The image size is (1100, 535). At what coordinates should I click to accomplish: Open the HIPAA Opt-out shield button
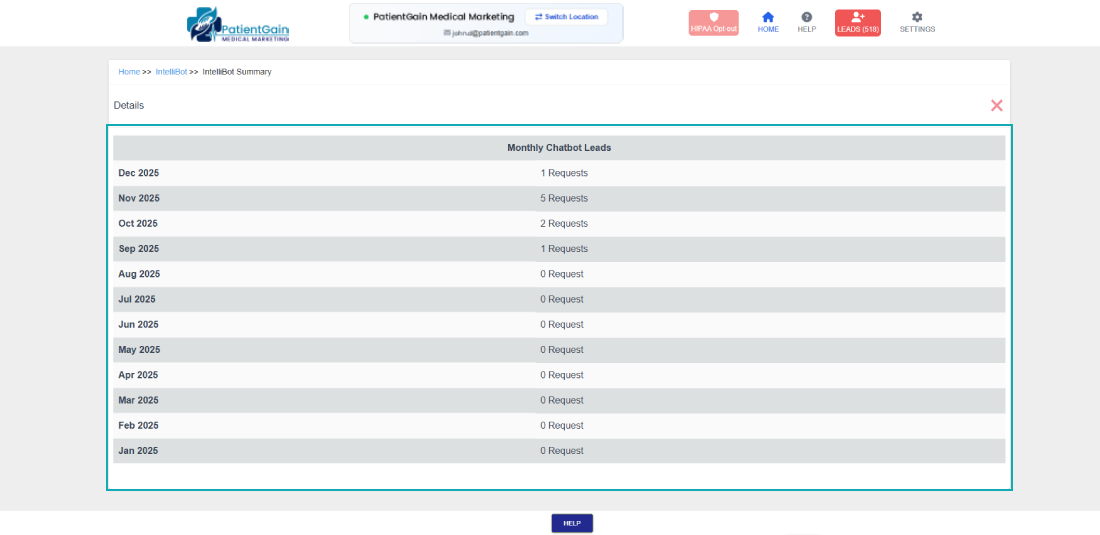coord(713,22)
